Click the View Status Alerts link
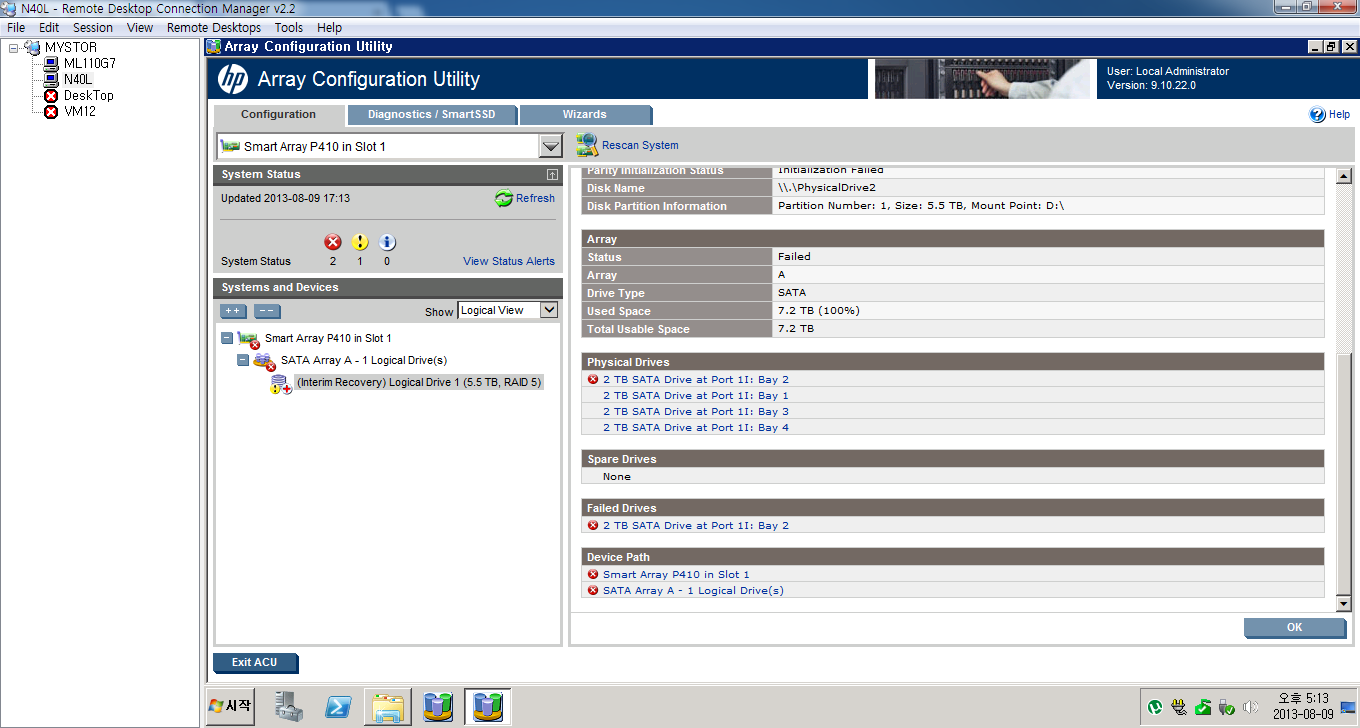The height and width of the screenshot is (728, 1360). 509,261
